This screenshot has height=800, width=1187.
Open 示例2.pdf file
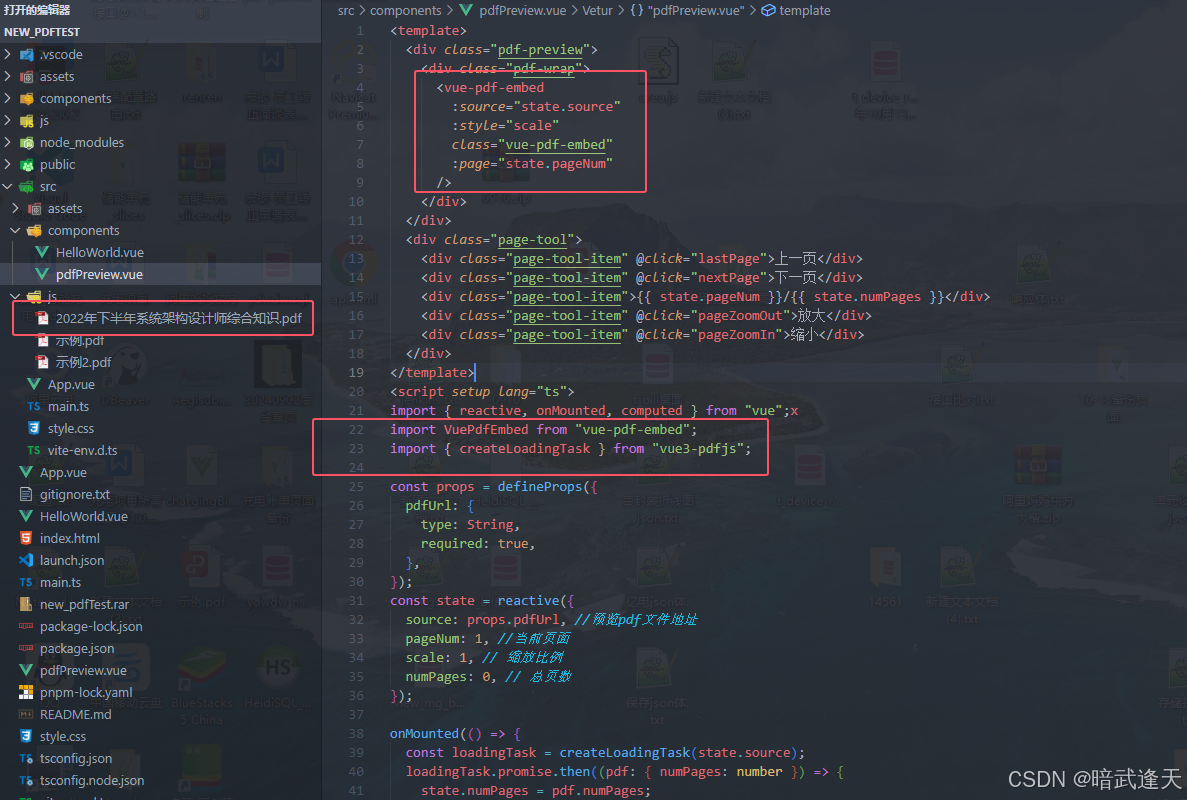tap(83, 362)
